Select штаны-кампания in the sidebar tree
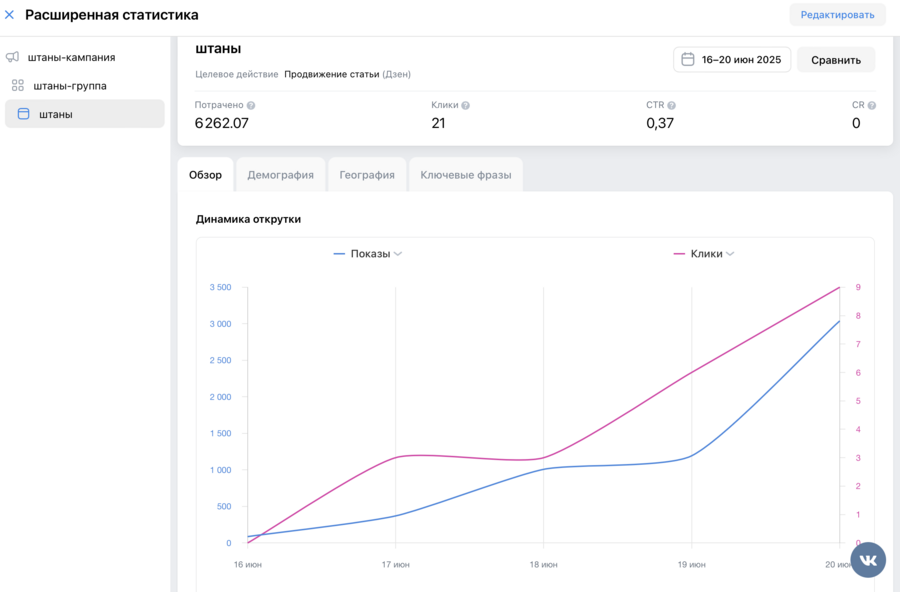This screenshot has height=592, width=900. pos(71,57)
